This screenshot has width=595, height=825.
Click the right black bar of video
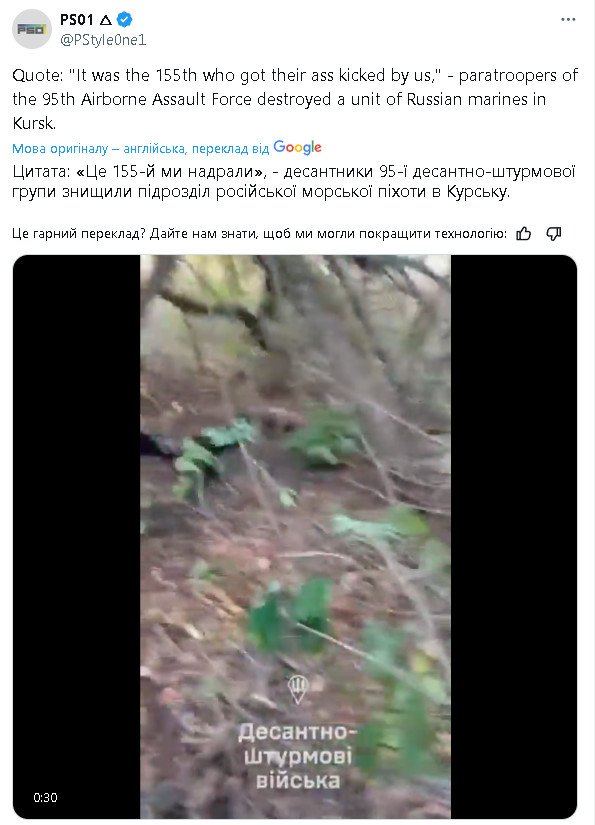coord(513,536)
